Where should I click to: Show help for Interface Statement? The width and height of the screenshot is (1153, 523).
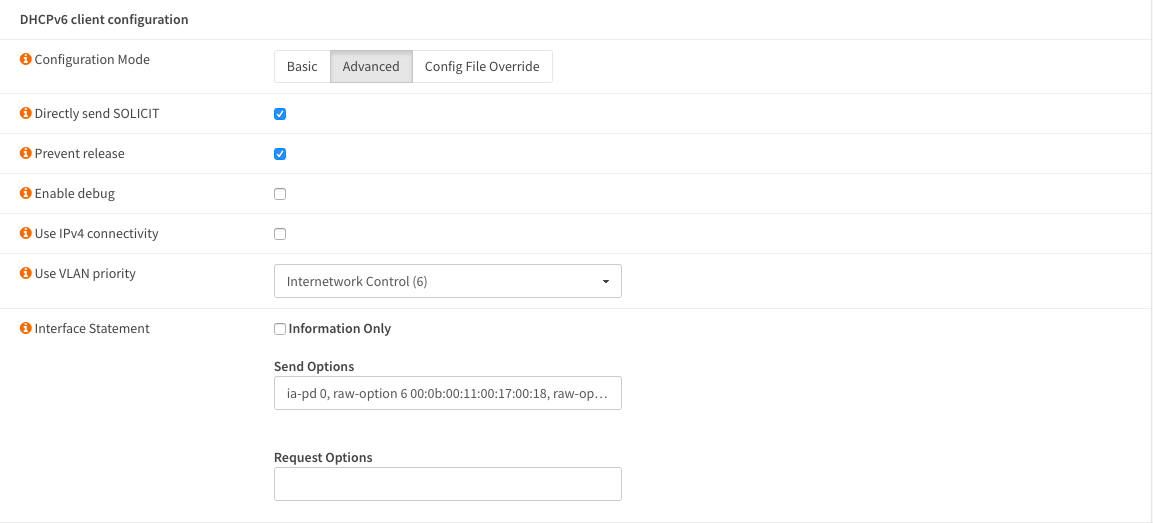pos(26,329)
